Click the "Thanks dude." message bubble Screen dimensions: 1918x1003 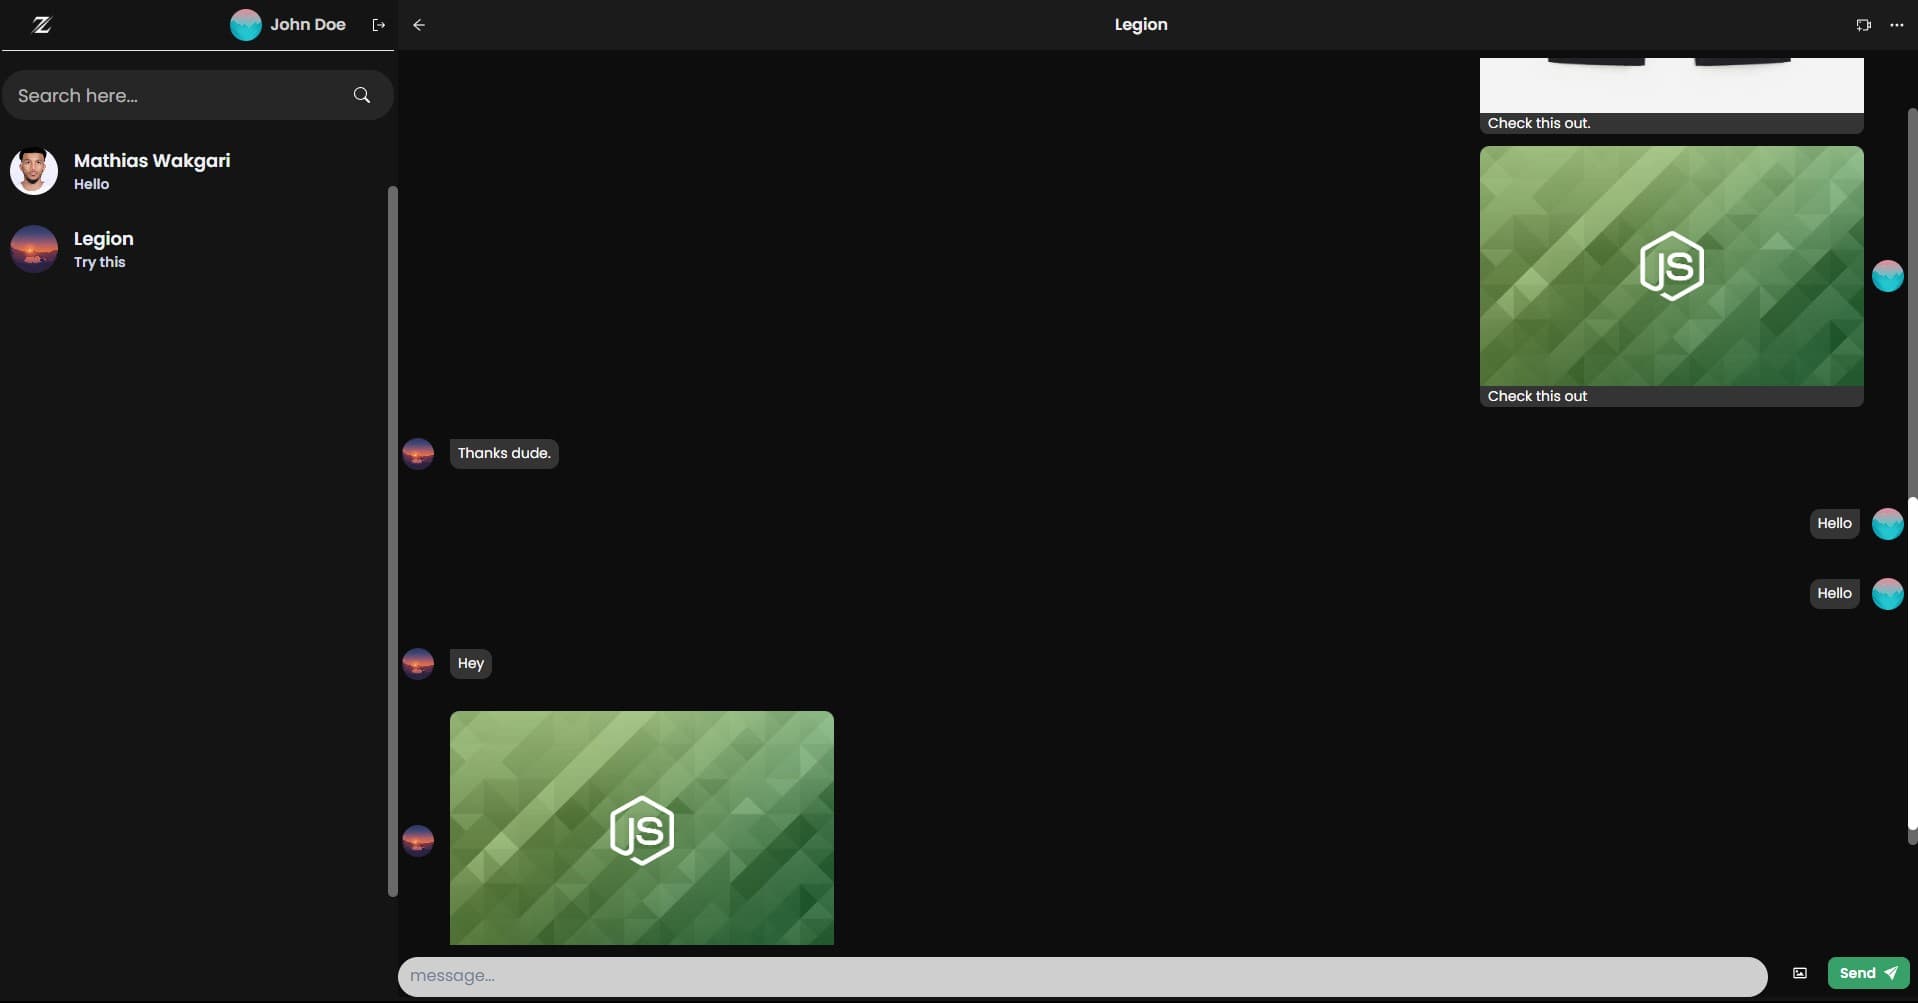pos(504,453)
